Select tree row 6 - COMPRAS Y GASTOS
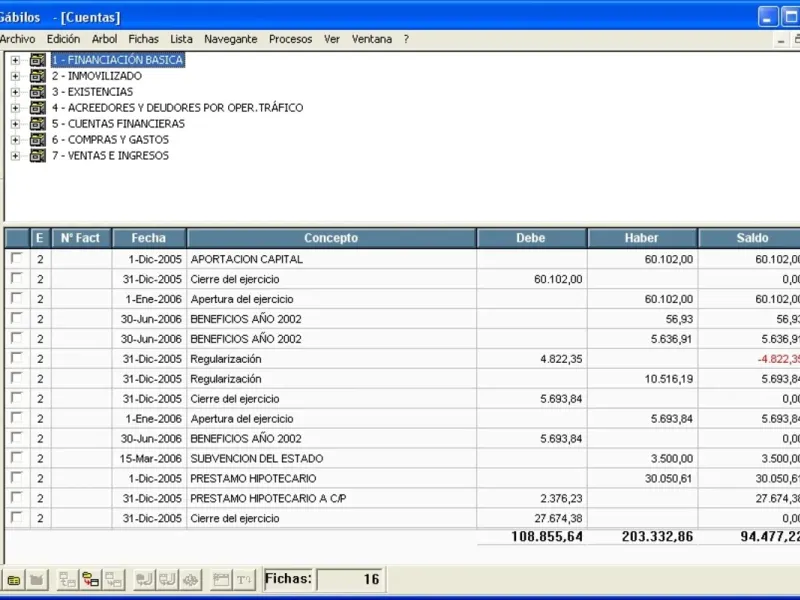 tap(110, 140)
